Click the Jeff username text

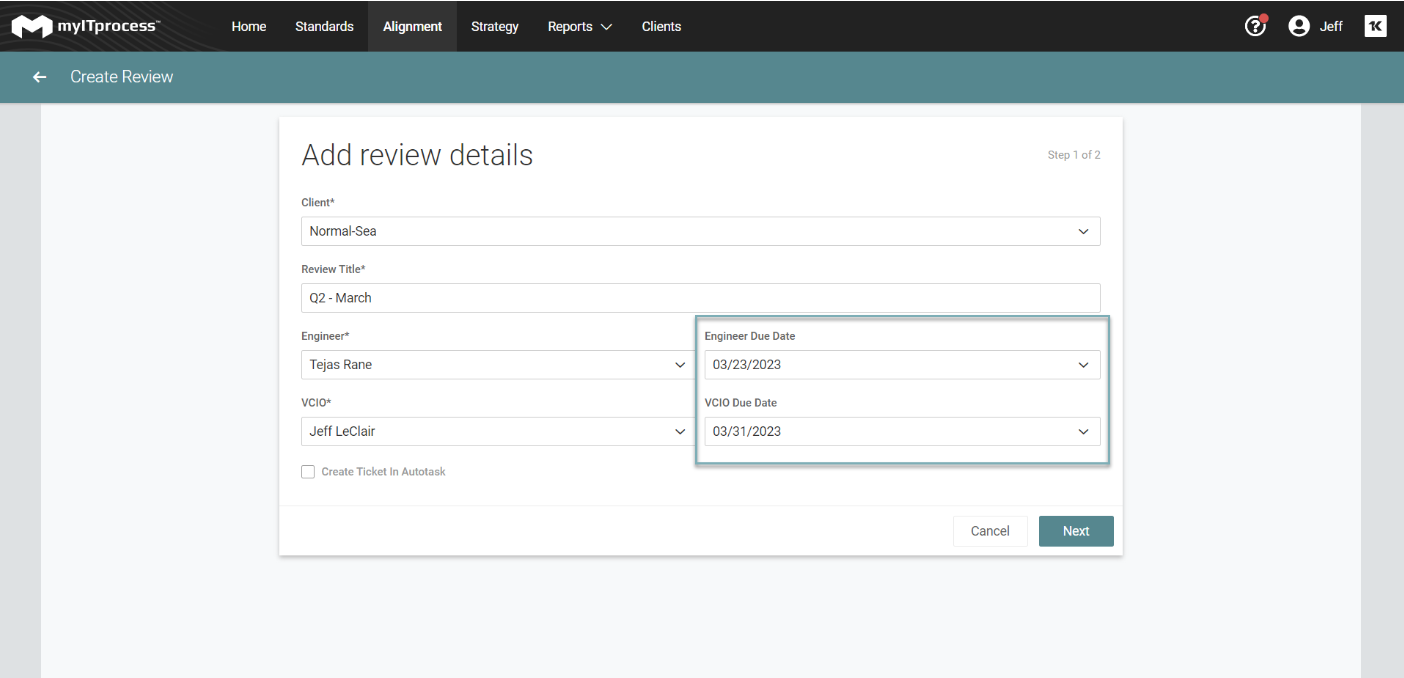(x=1331, y=26)
